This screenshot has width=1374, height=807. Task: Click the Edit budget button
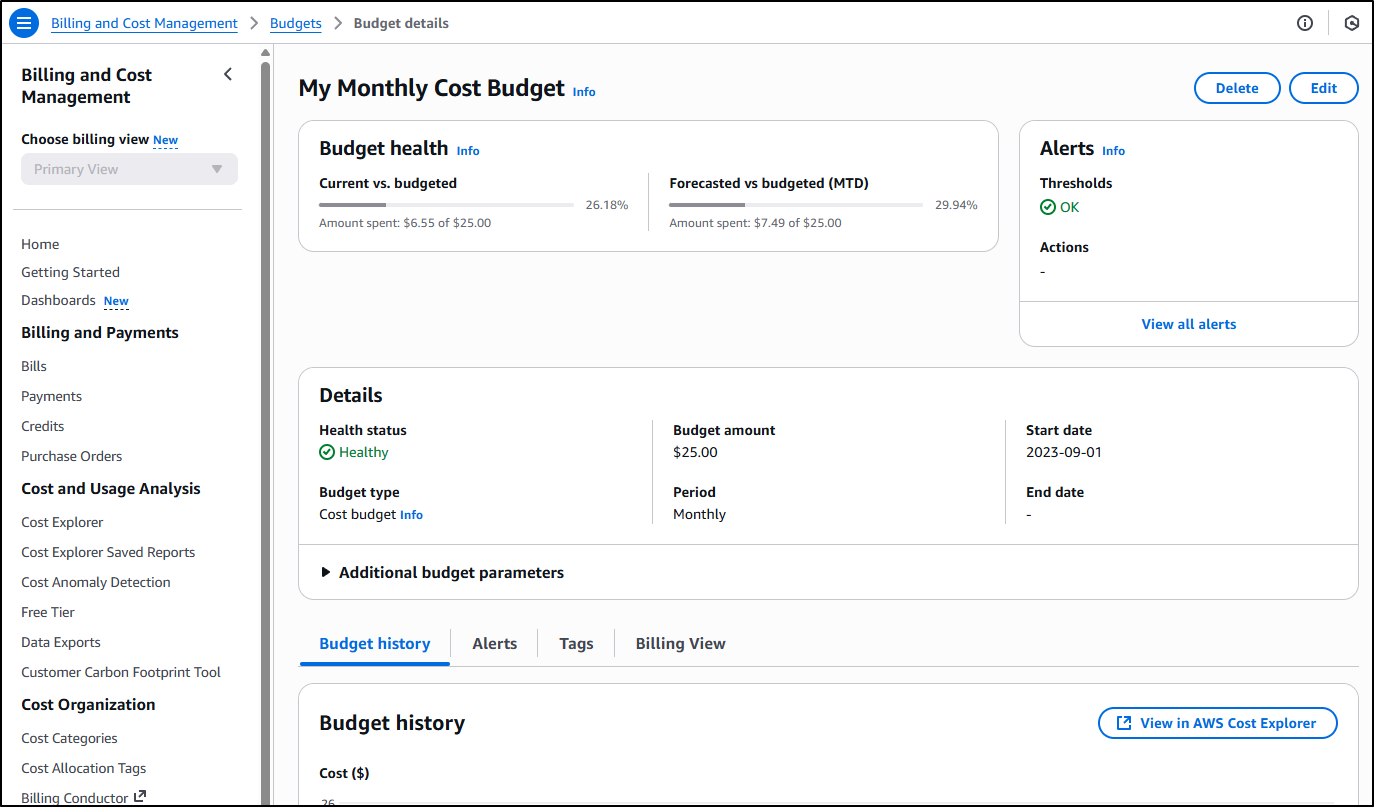1323,88
